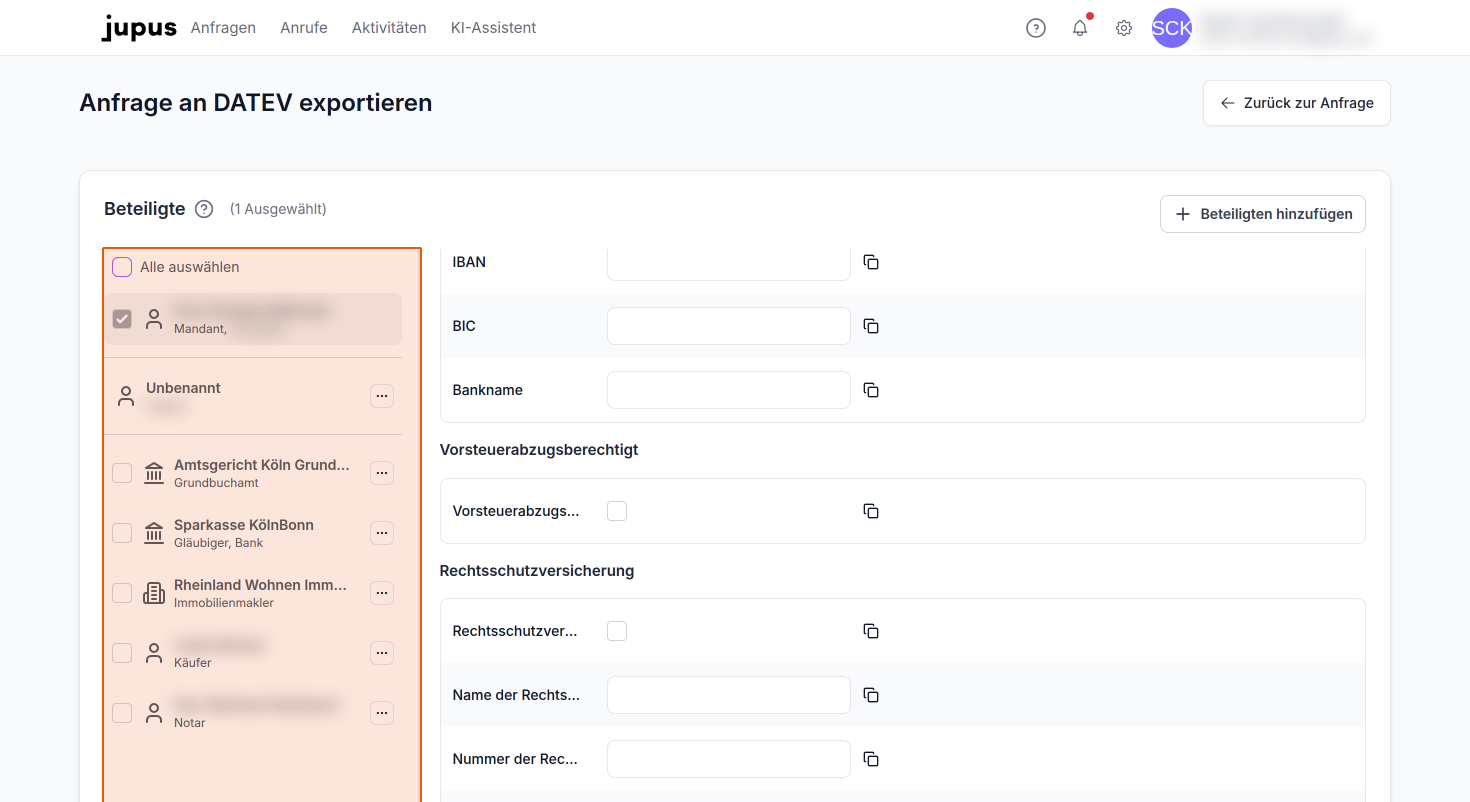Open the KI-Assistent page
1470x802 pixels.
pos(494,28)
